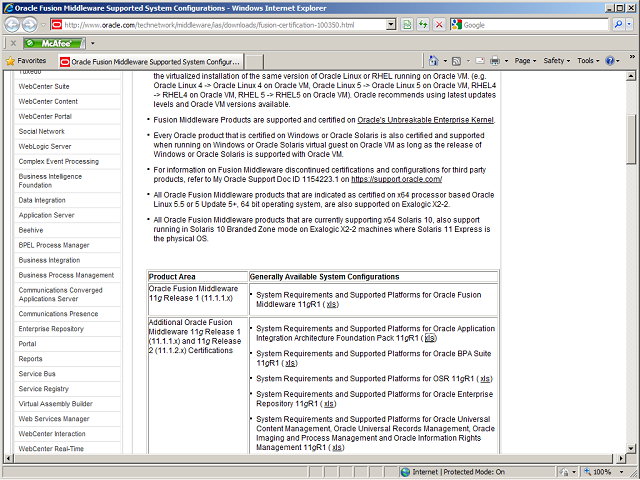
Task: Click the Home toolbar icon
Action: tap(434, 61)
